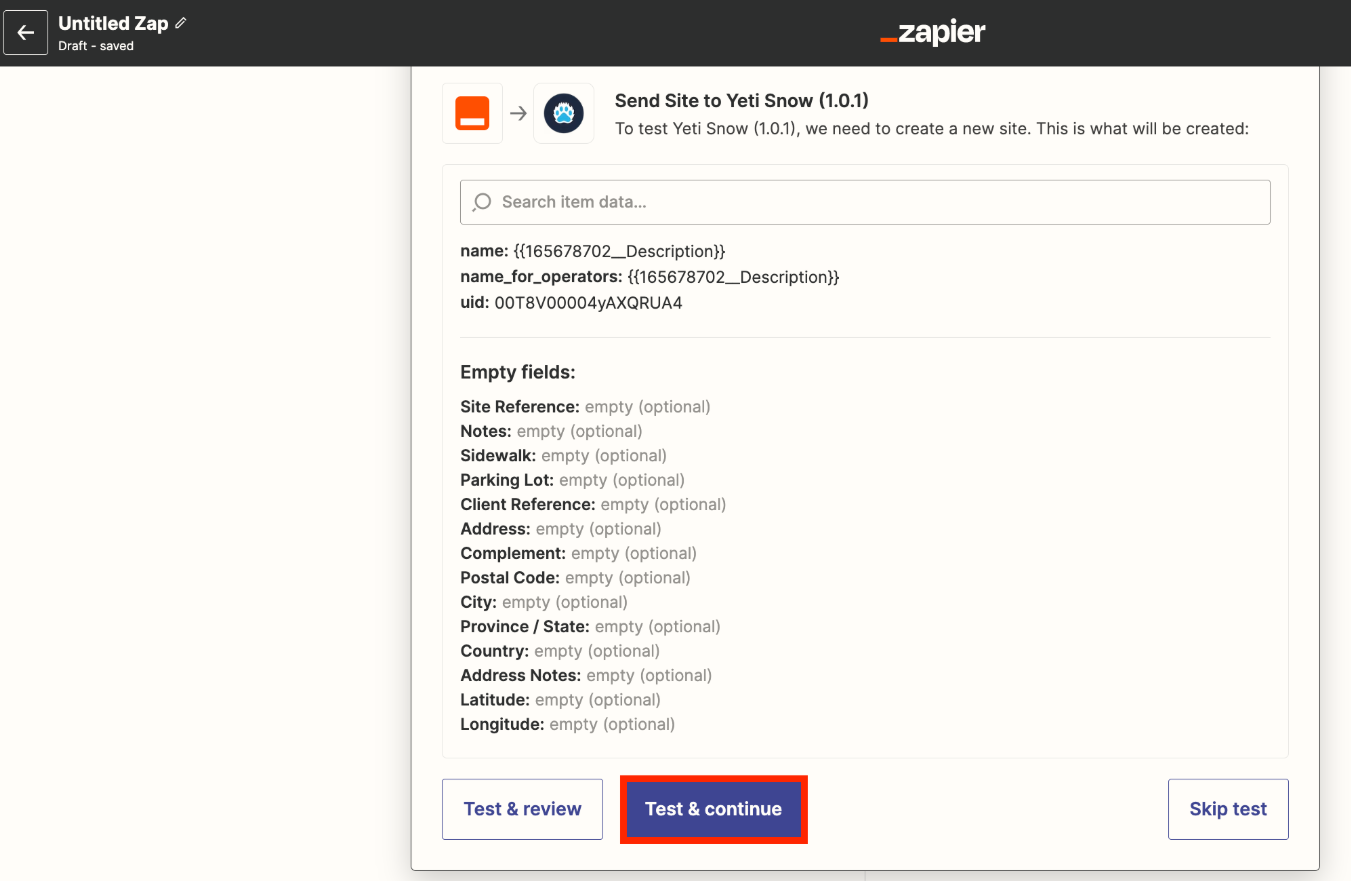Image resolution: width=1351 pixels, height=881 pixels.
Task: Click Draft - saved status text
Action: point(96,46)
